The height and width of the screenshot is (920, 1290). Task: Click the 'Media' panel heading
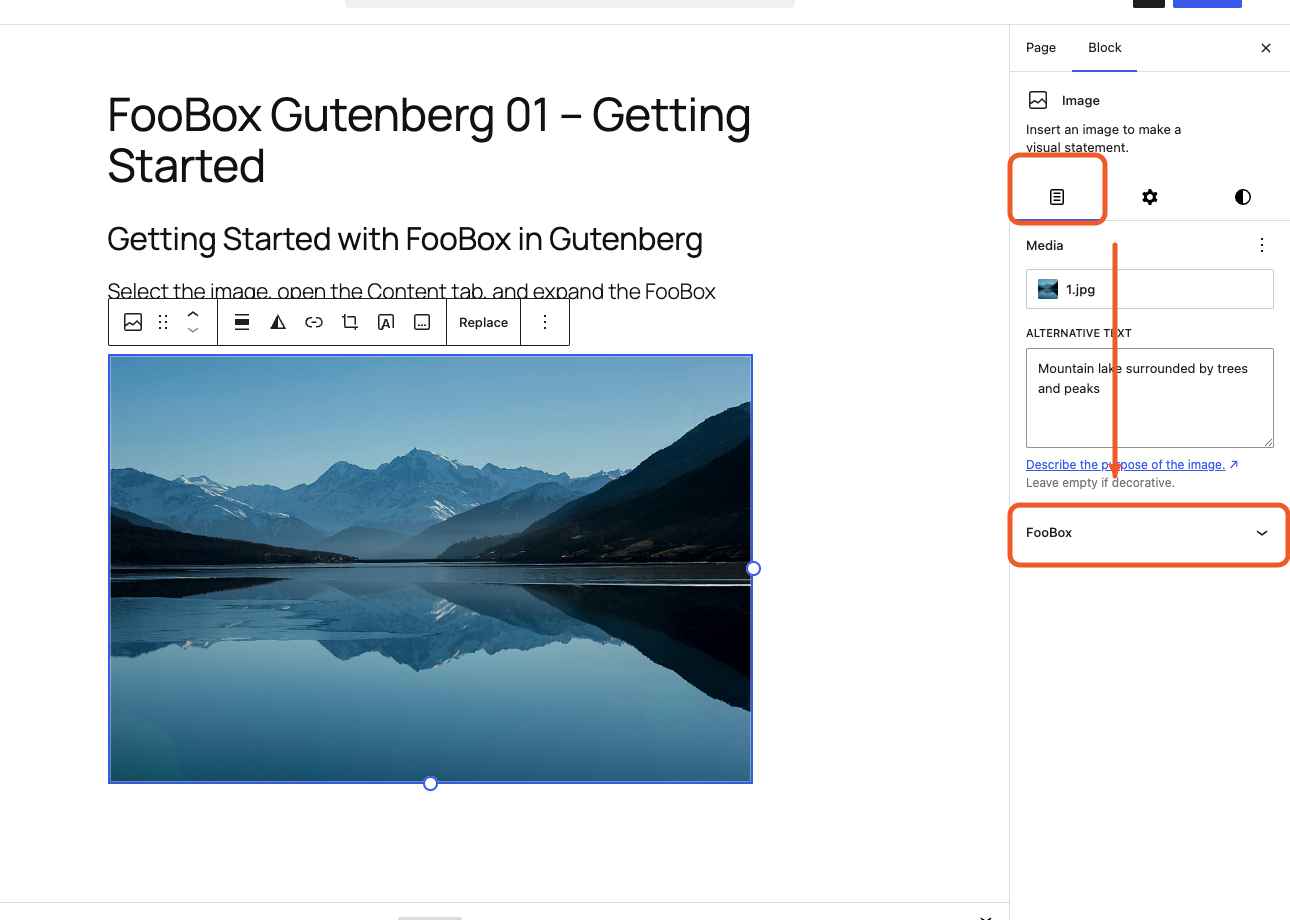click(1045, 245)
